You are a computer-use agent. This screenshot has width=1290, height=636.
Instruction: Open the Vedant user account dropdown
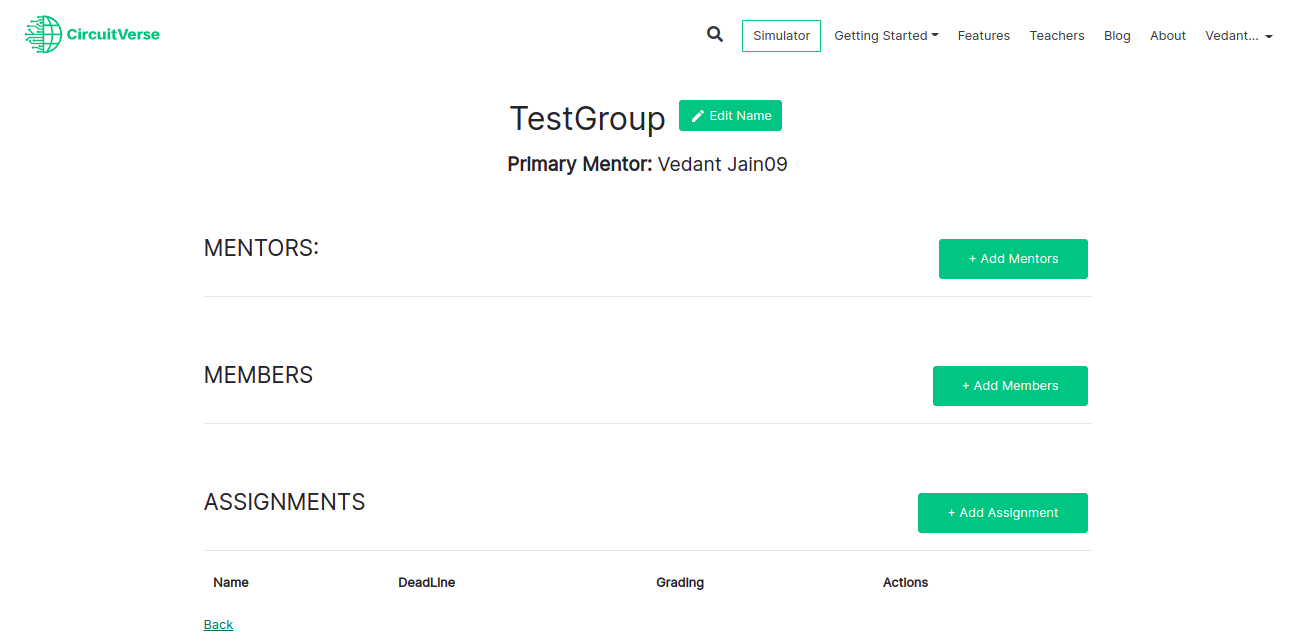1238,36
